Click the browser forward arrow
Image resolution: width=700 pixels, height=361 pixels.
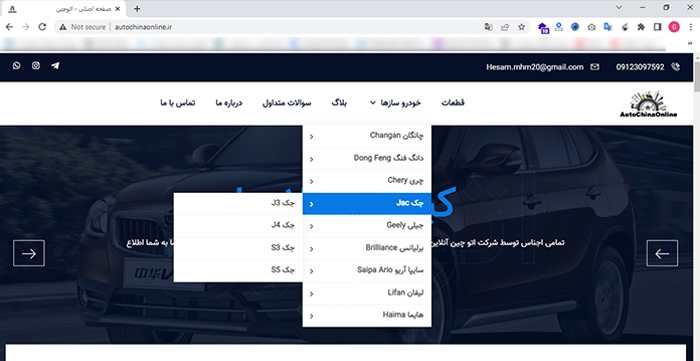tap(26, 27)
